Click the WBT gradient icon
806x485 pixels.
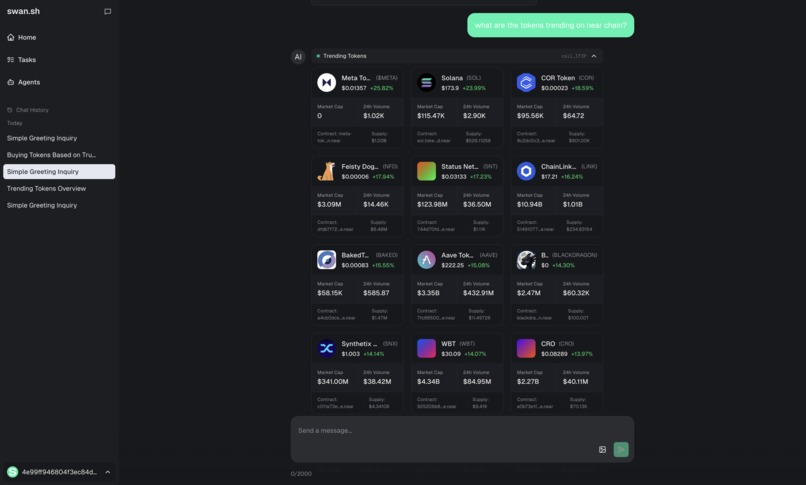pyautogui.click(x=426, y=348)
